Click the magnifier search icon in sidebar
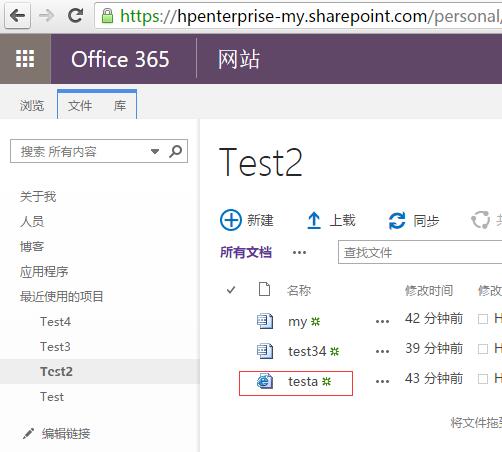502x452 pixels. (x=175, y=151)
